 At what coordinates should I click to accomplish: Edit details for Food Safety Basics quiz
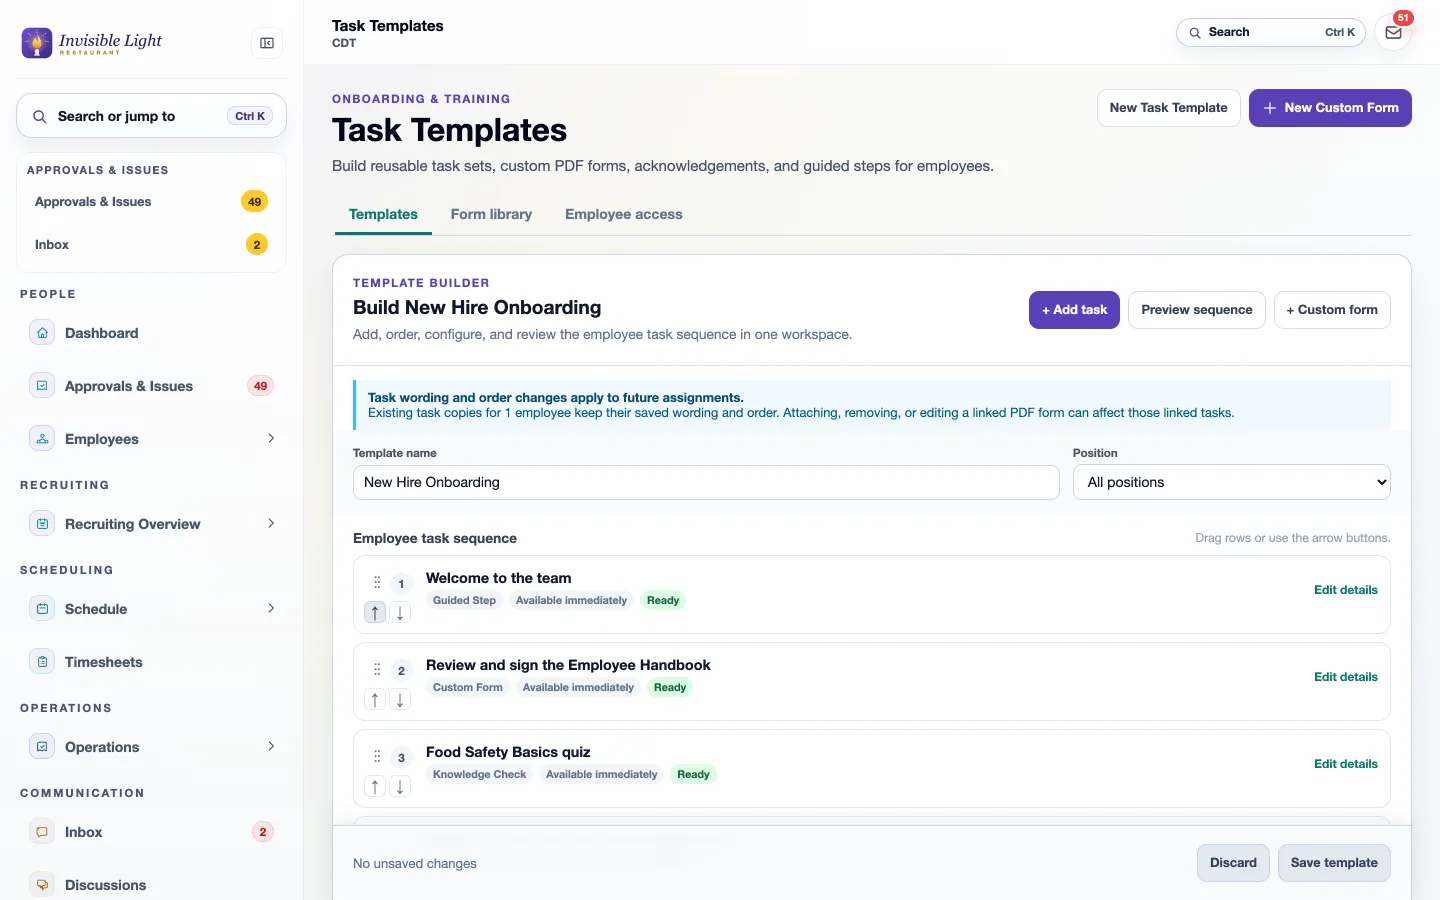(x=1345, y=764)
